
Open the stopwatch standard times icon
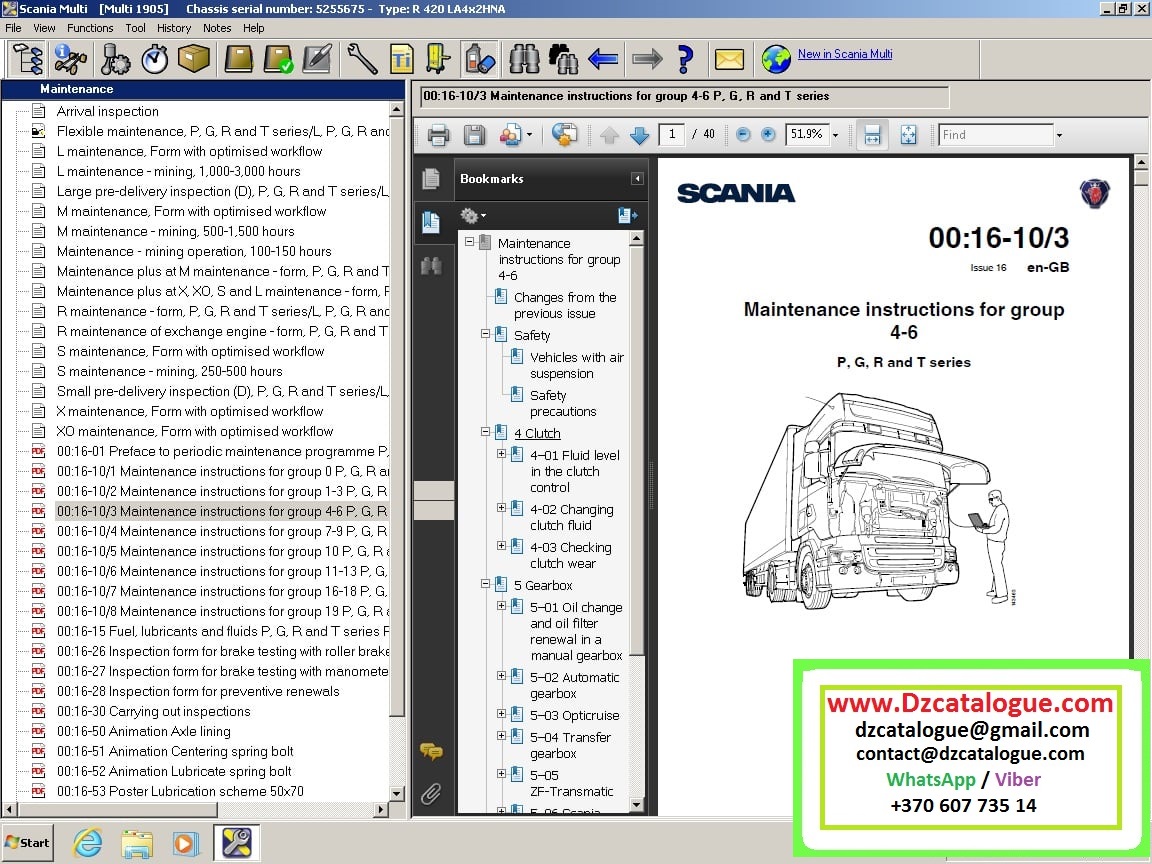point(155,59)
